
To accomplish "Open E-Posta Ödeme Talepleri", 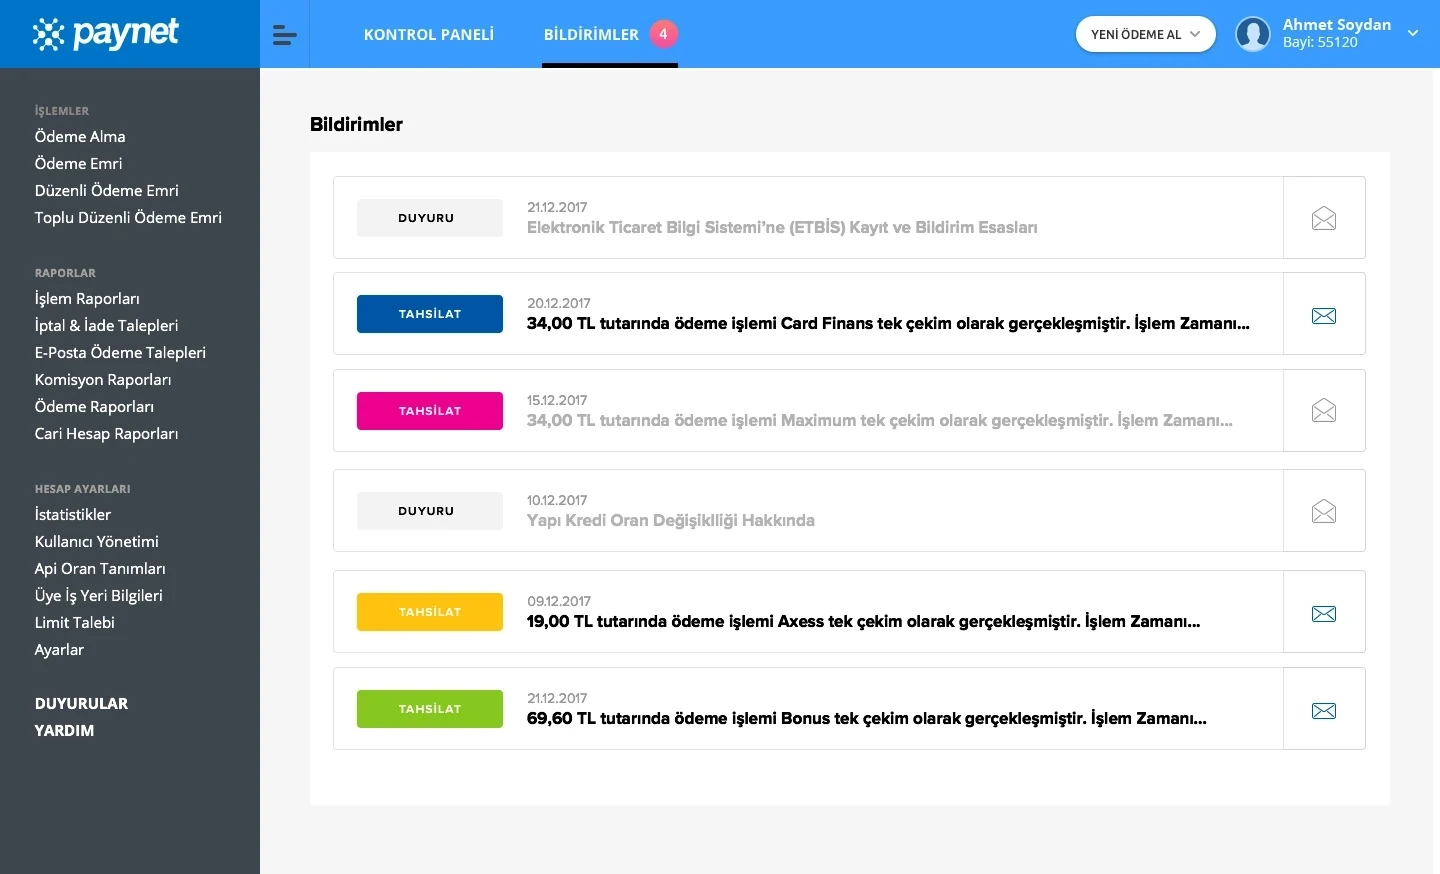I will coord(120,352).
